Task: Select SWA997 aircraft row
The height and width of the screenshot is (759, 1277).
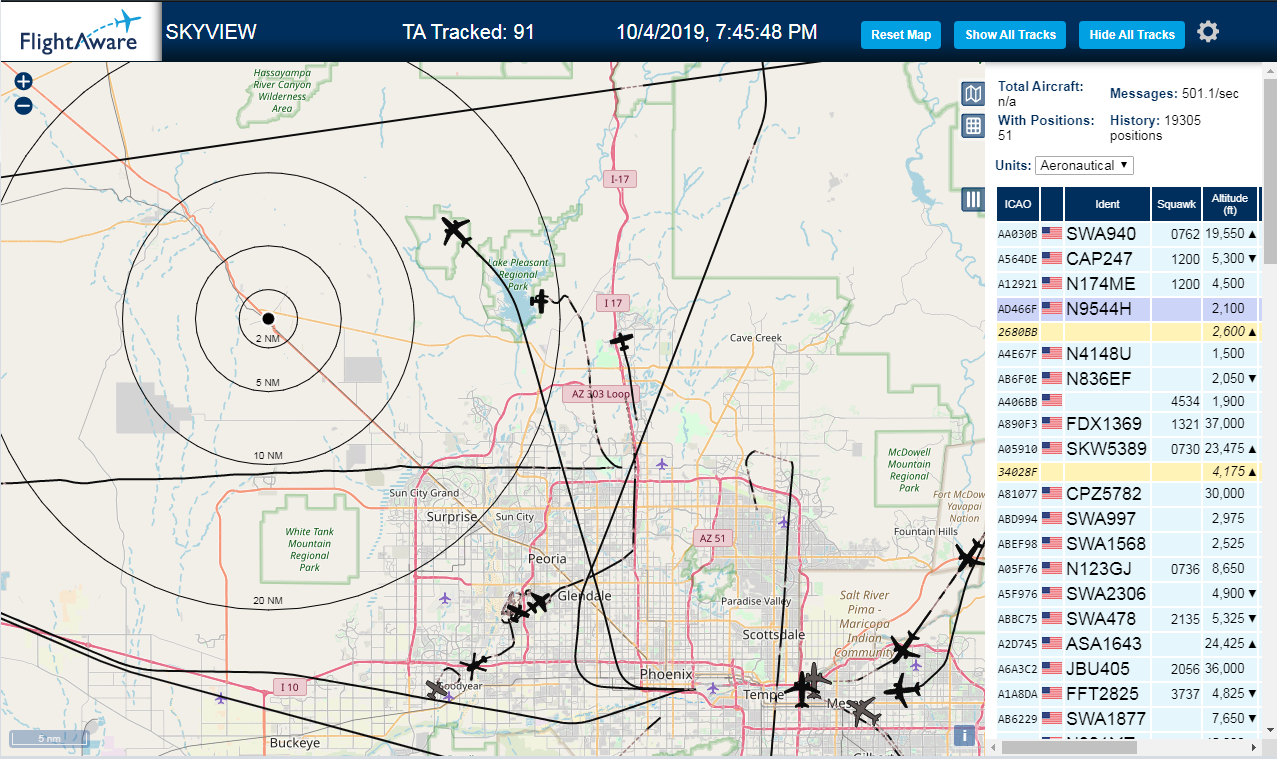Action: [x=1127, y=518]
